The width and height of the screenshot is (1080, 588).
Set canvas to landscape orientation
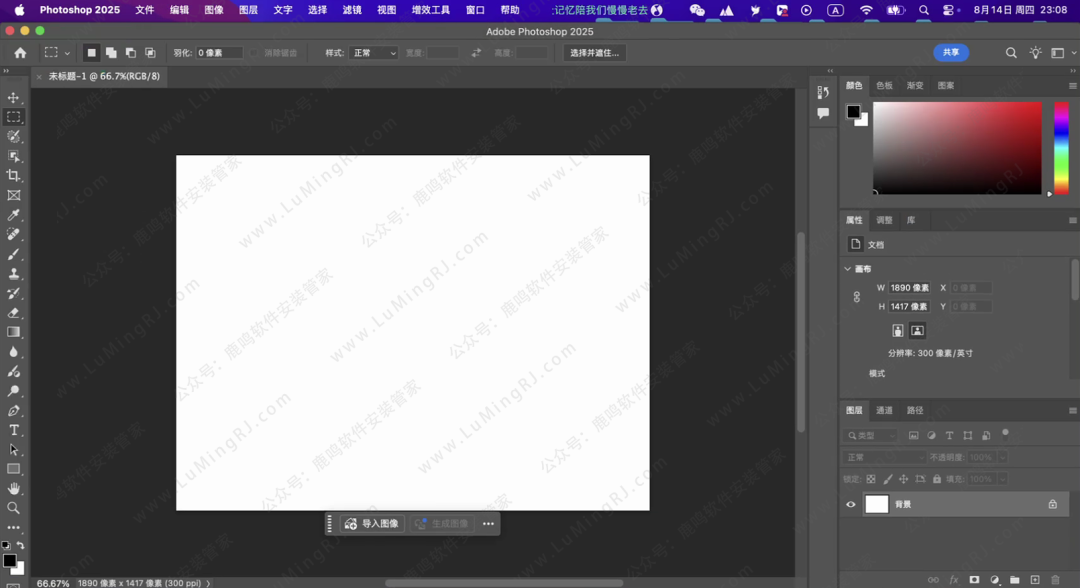point(917,331)
